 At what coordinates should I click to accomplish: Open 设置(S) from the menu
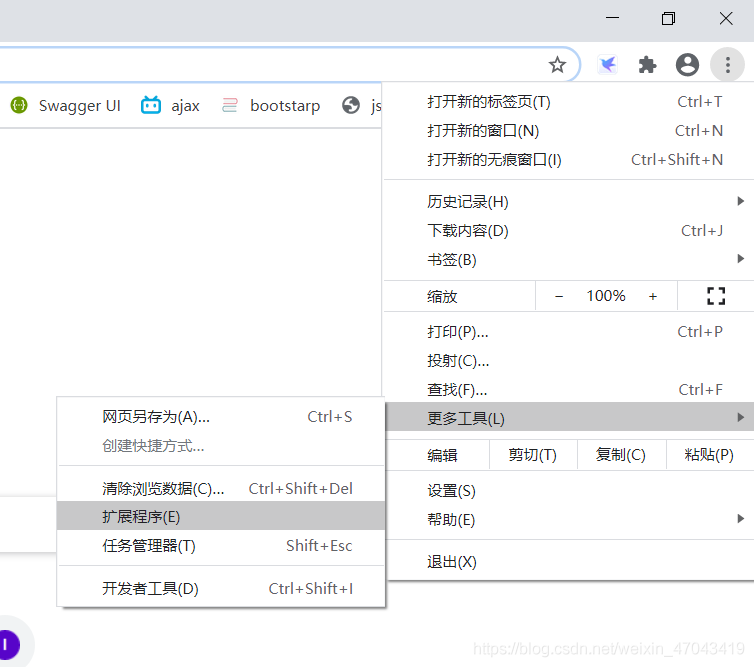coord(569,491)
